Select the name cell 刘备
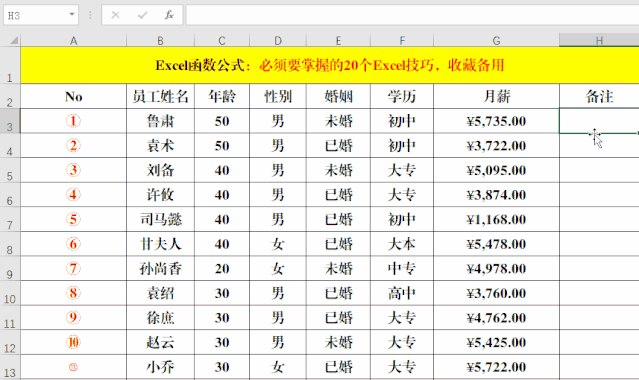This screenshot has height=380, width=639. tap(161, 170)
